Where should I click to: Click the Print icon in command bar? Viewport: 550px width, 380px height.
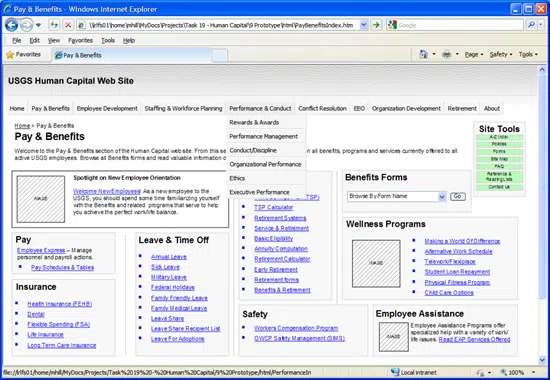pos(447,54)
